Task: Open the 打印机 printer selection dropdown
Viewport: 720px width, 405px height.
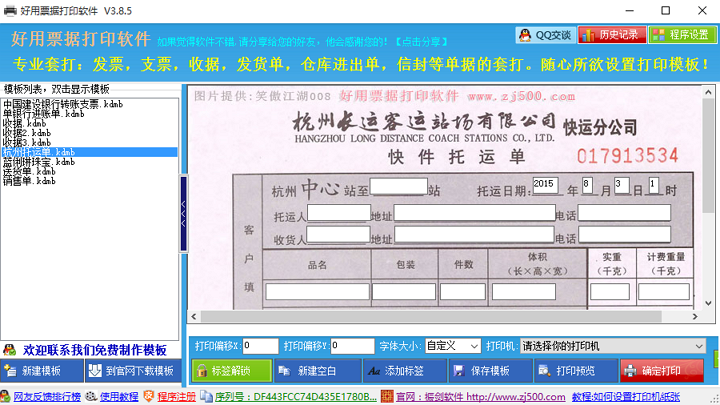Action: (x=613, y=346)
